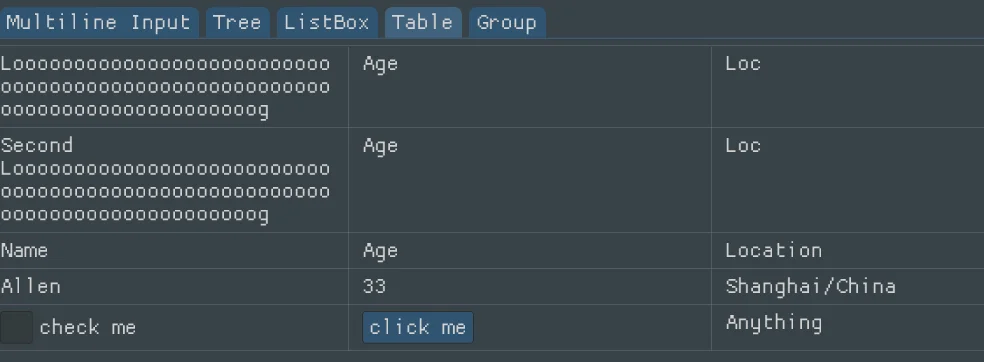Go to the Group tab
The width and height of the screenshot is (984, 362).
pyautogui.click(x=506, y=23)
